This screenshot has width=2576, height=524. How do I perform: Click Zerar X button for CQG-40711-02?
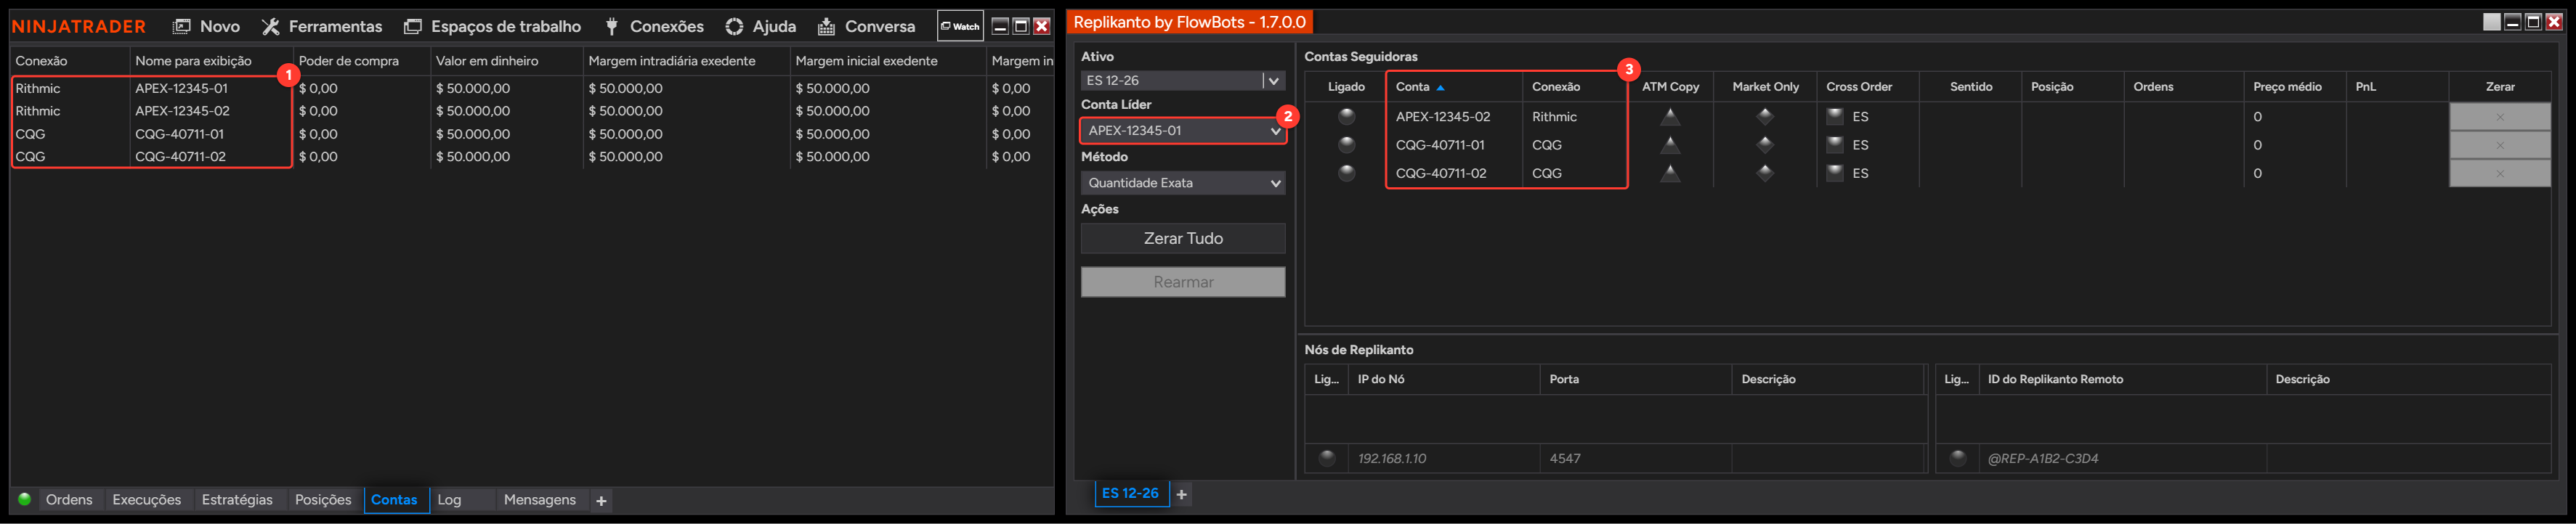click(x=2499, y=173)
